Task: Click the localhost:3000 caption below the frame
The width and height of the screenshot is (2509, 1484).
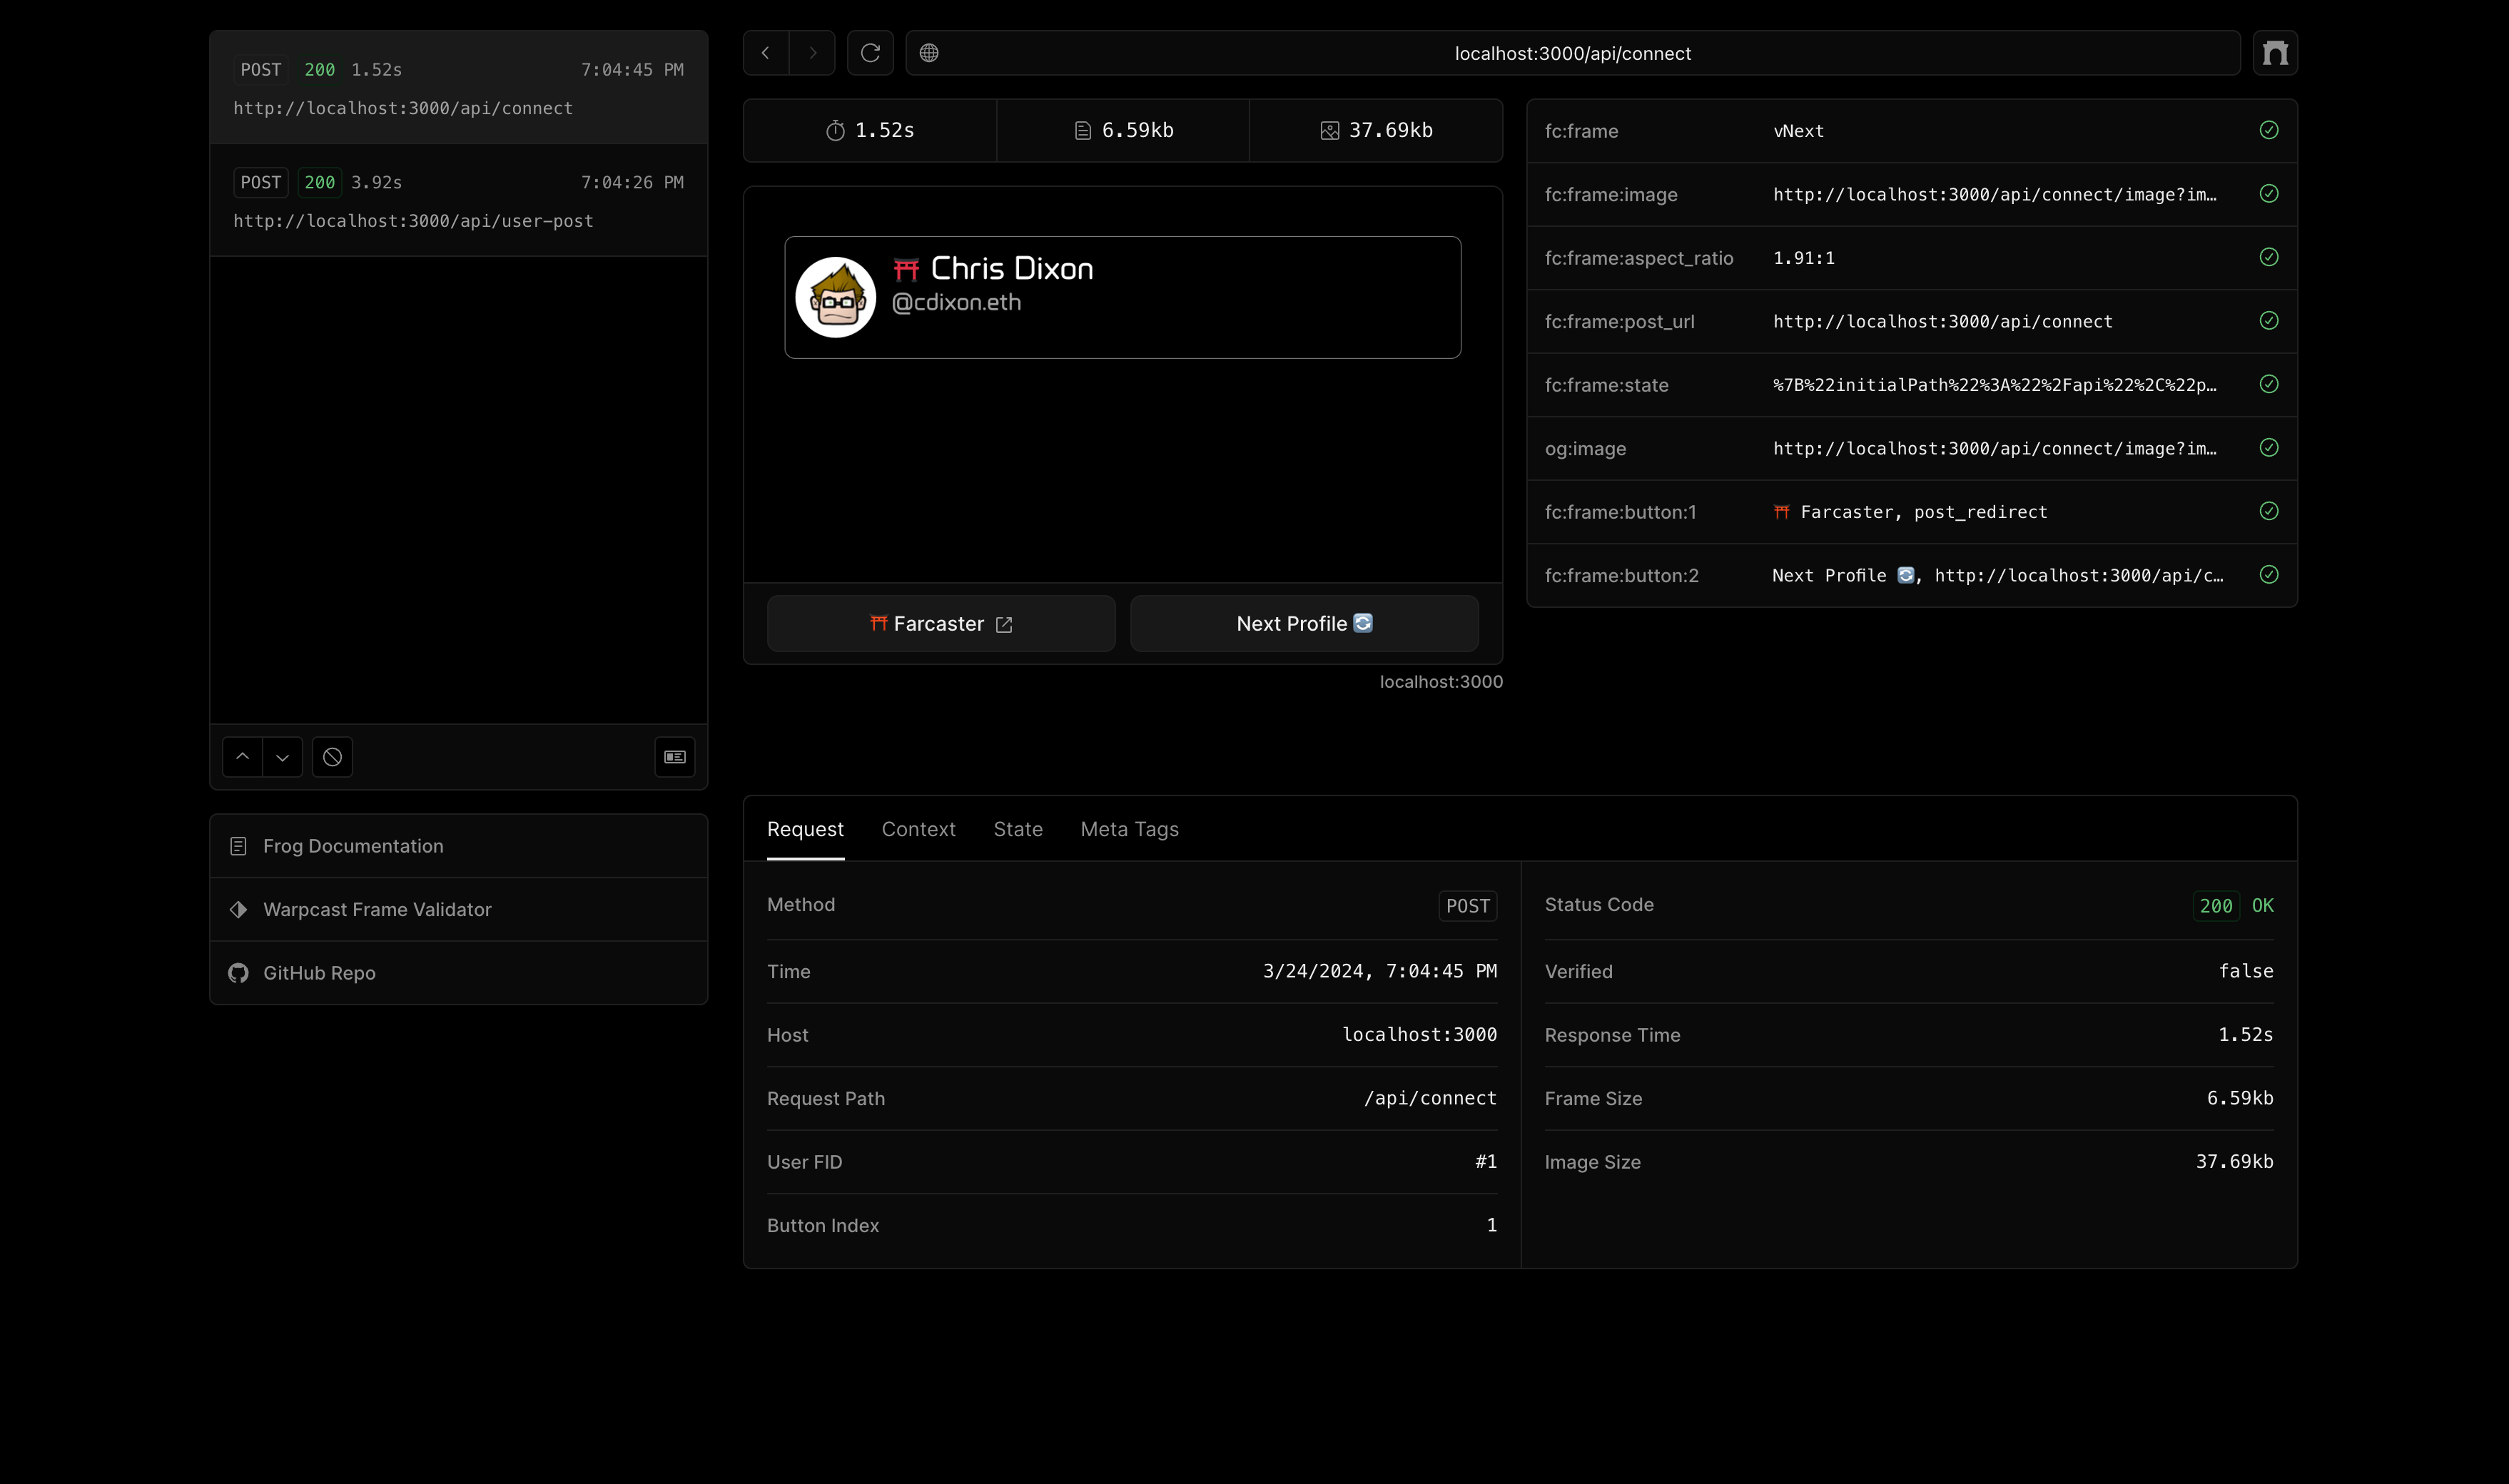Action: pyautogui.click(x=1441, y=682)
